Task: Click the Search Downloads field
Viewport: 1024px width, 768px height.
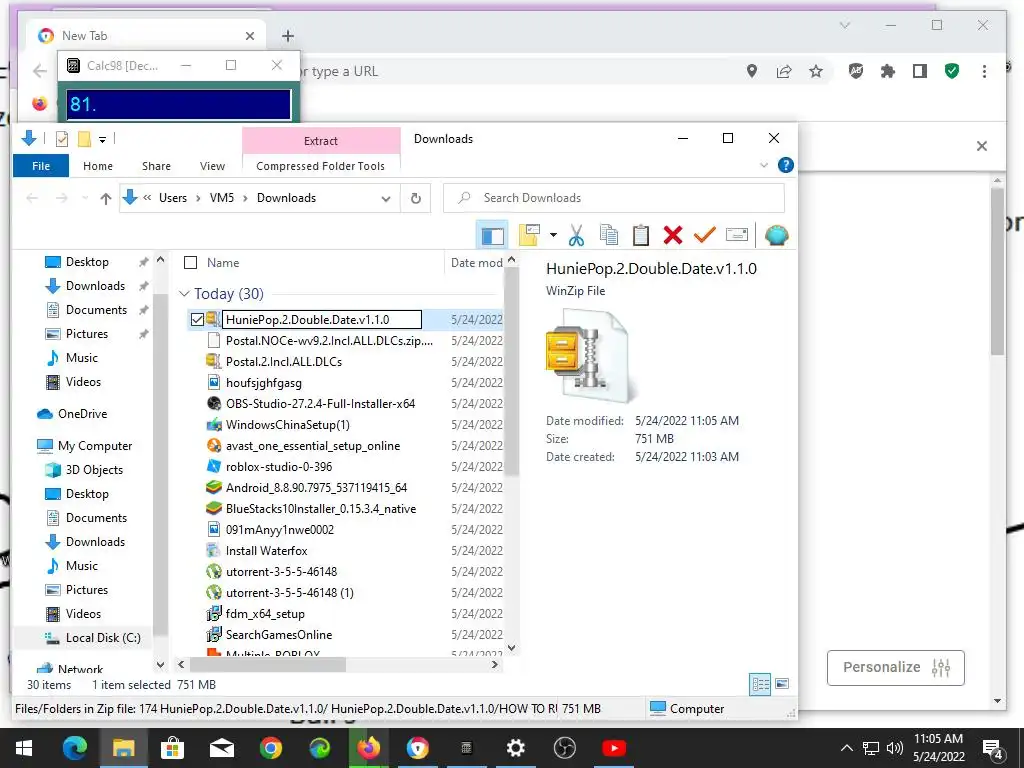Action: pos(614,198)
